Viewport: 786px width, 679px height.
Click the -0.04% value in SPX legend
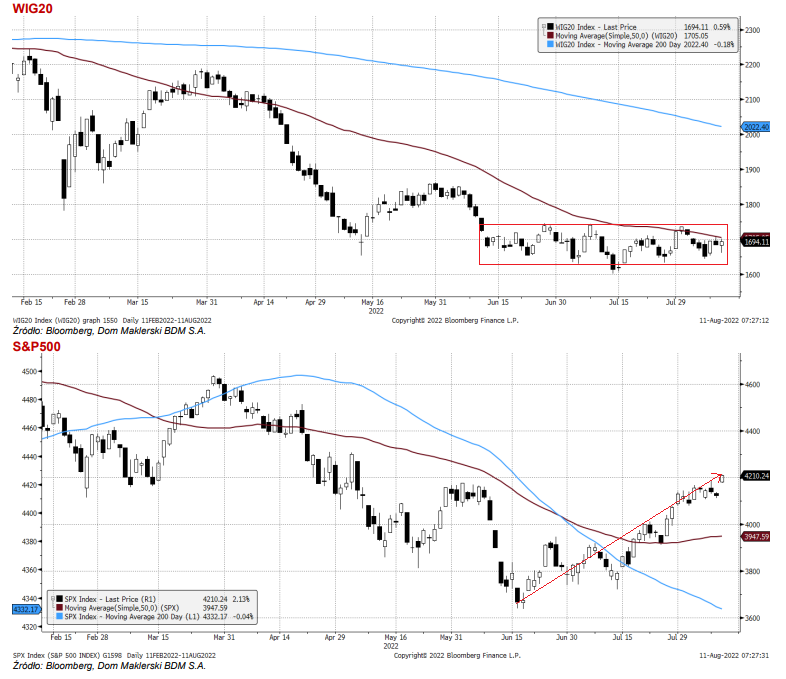point(243,616)
